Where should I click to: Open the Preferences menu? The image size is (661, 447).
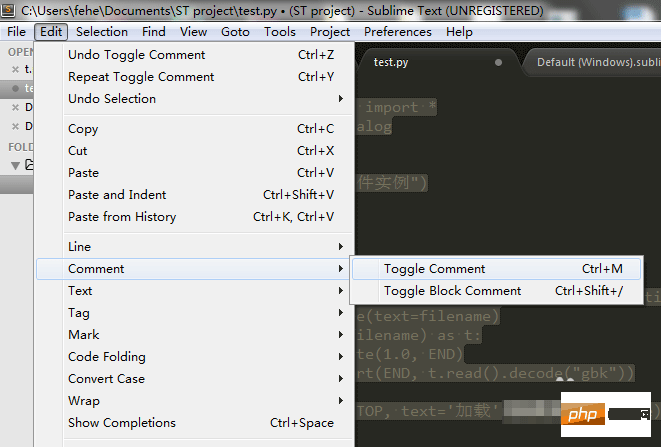point(398,32)
